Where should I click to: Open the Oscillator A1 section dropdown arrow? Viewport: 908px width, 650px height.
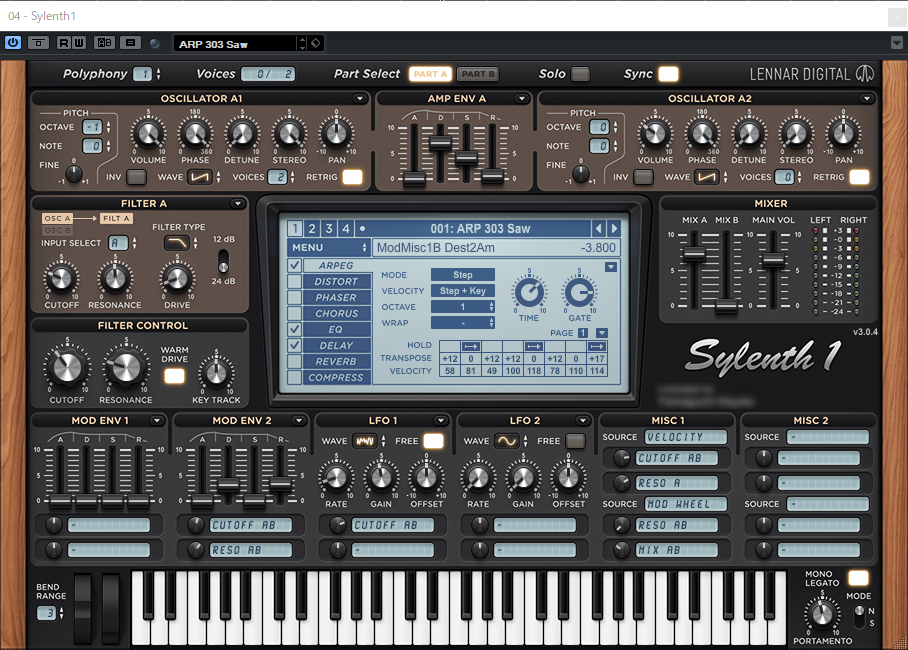pos(360,98)
